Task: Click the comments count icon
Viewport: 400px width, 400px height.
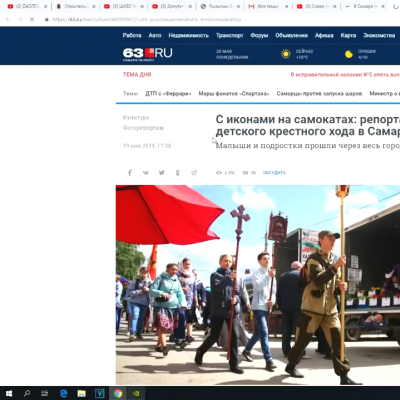Action: pyautogui.click(x=245, y=173)
